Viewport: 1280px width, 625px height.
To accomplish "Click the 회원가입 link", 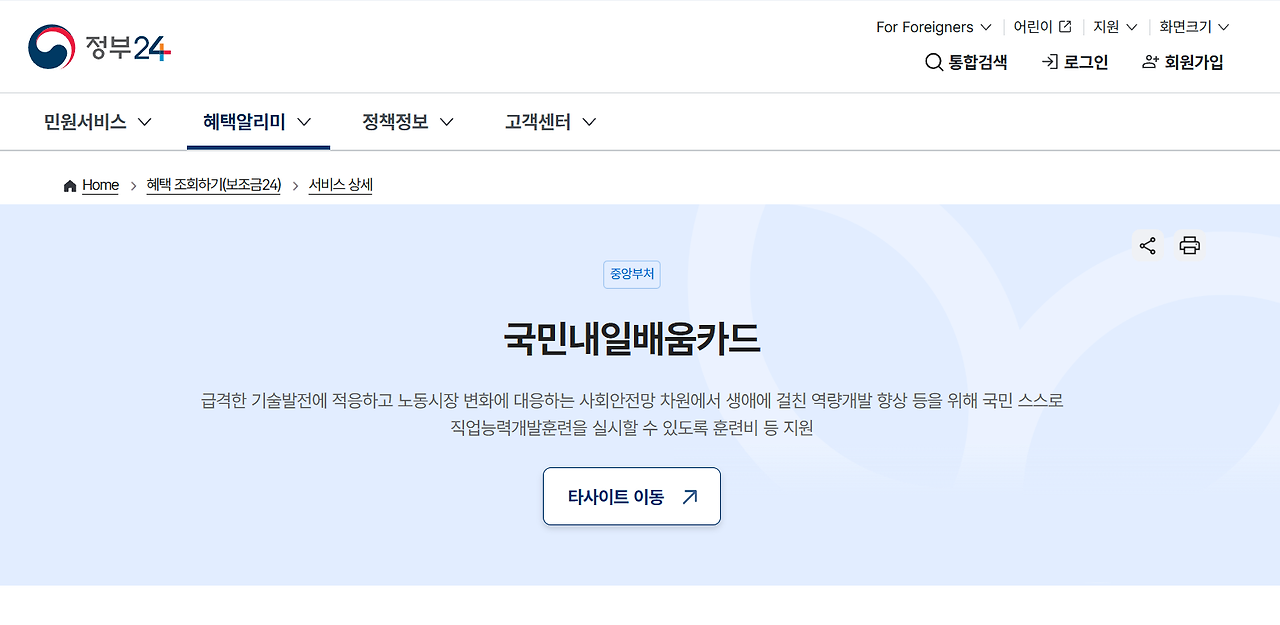I will click(1182, 62).
